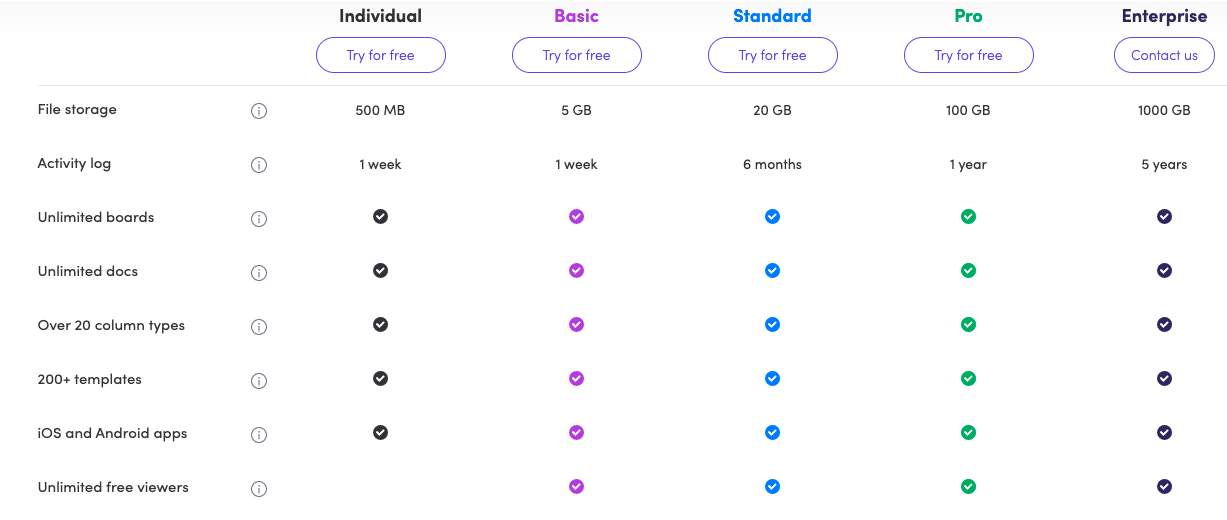Viewport: 1227px width, 520px height.
Task: Show info for Unlimited docs row
Action: tap(259, 273)
